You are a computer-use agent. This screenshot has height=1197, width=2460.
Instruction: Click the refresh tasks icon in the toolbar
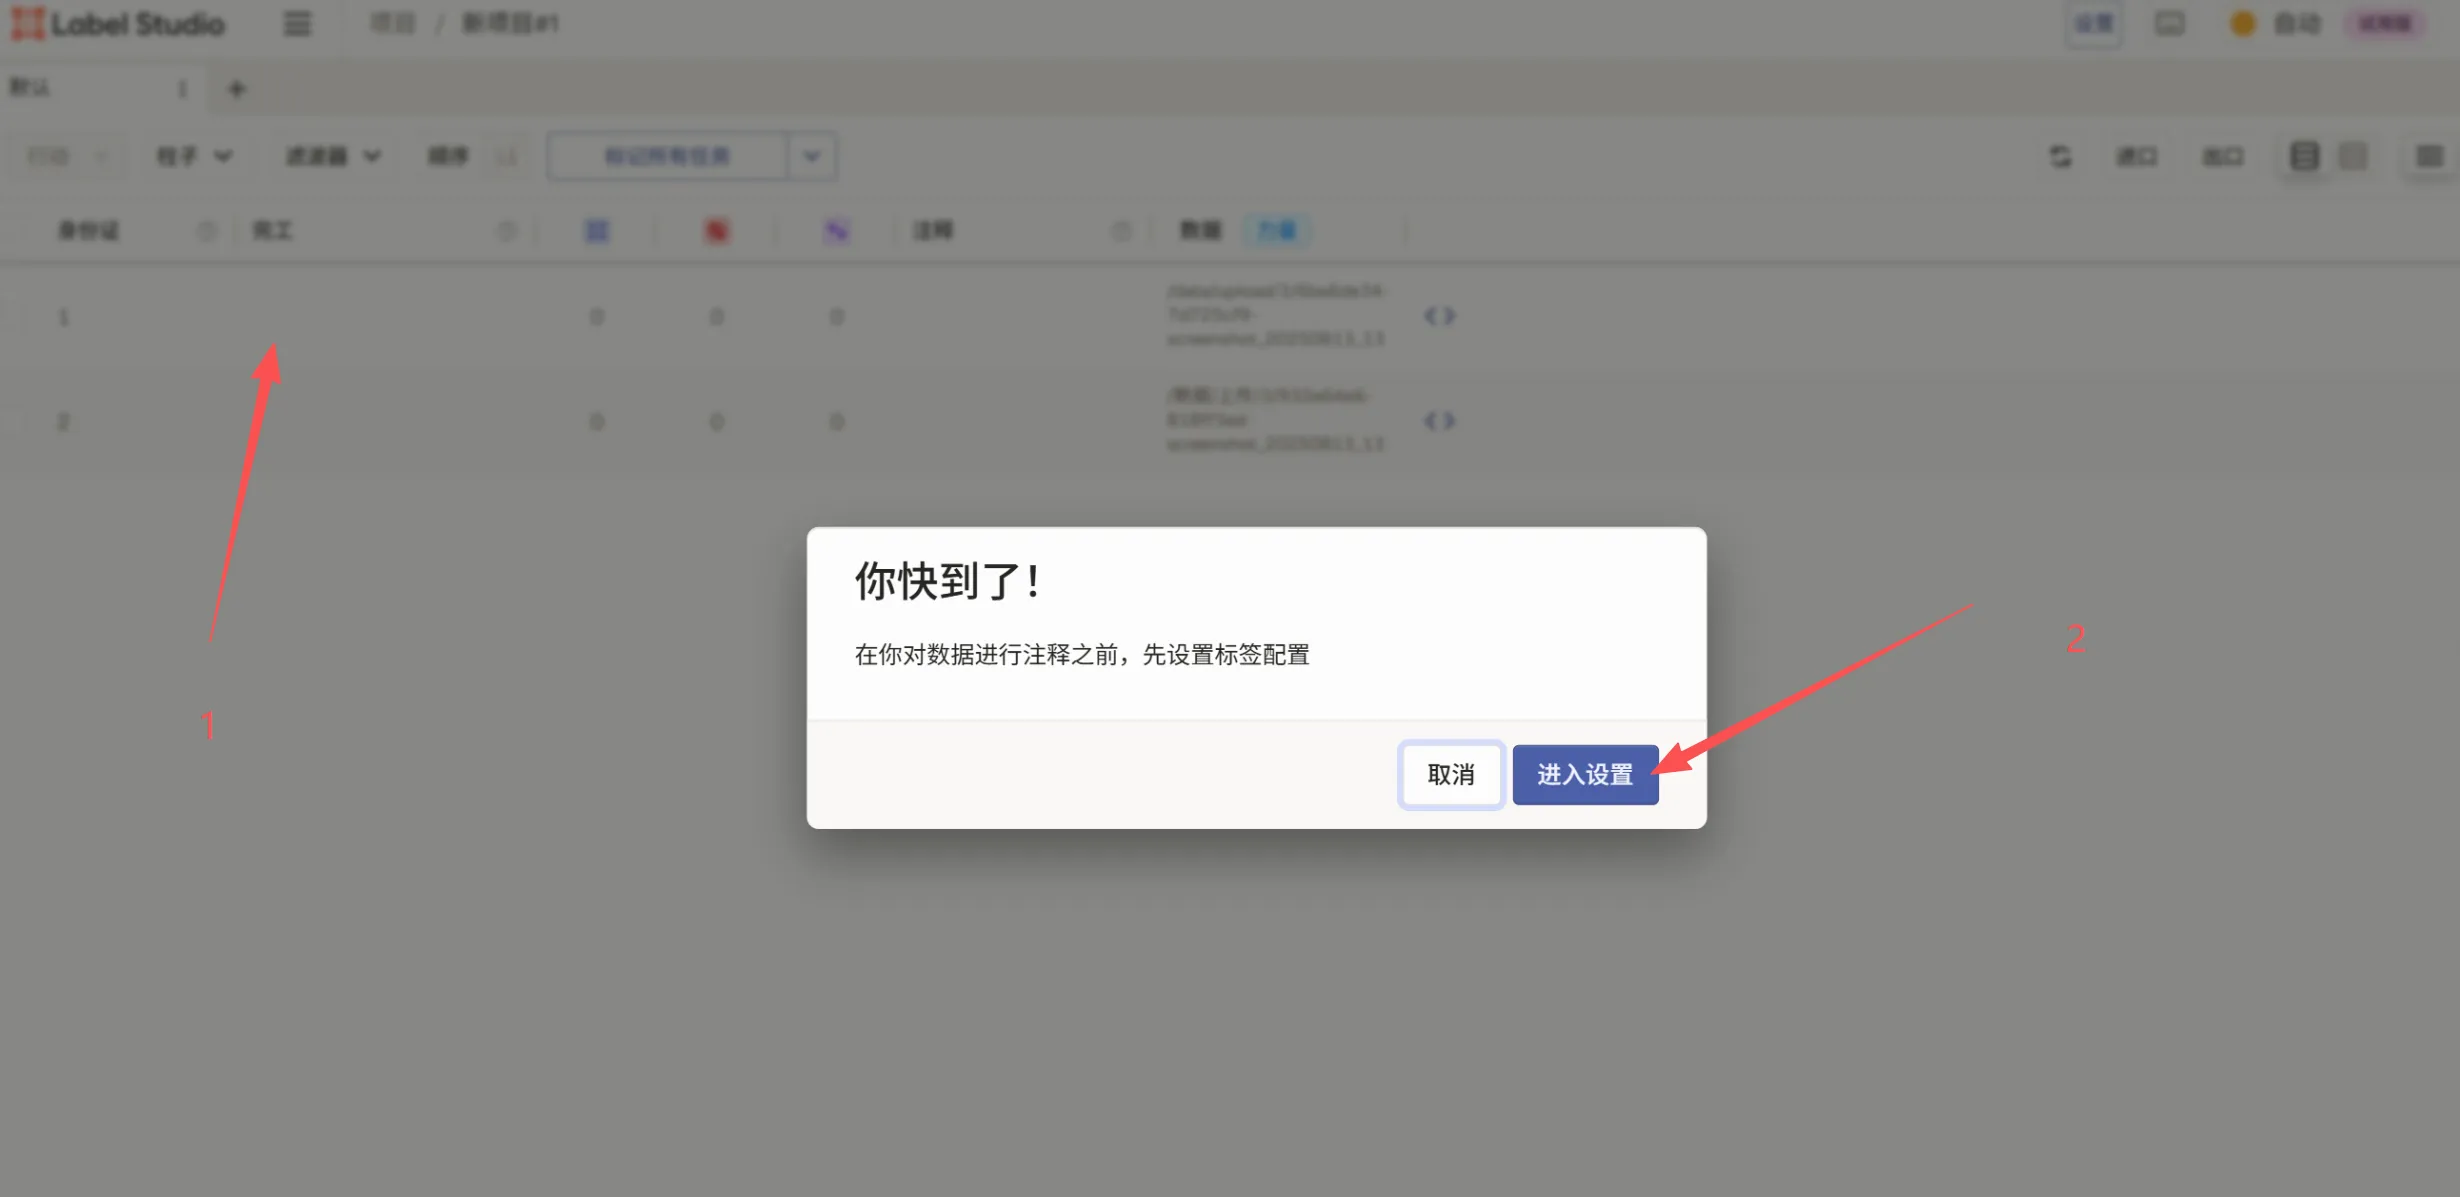pyautogui.click(x=2062, y=156)
